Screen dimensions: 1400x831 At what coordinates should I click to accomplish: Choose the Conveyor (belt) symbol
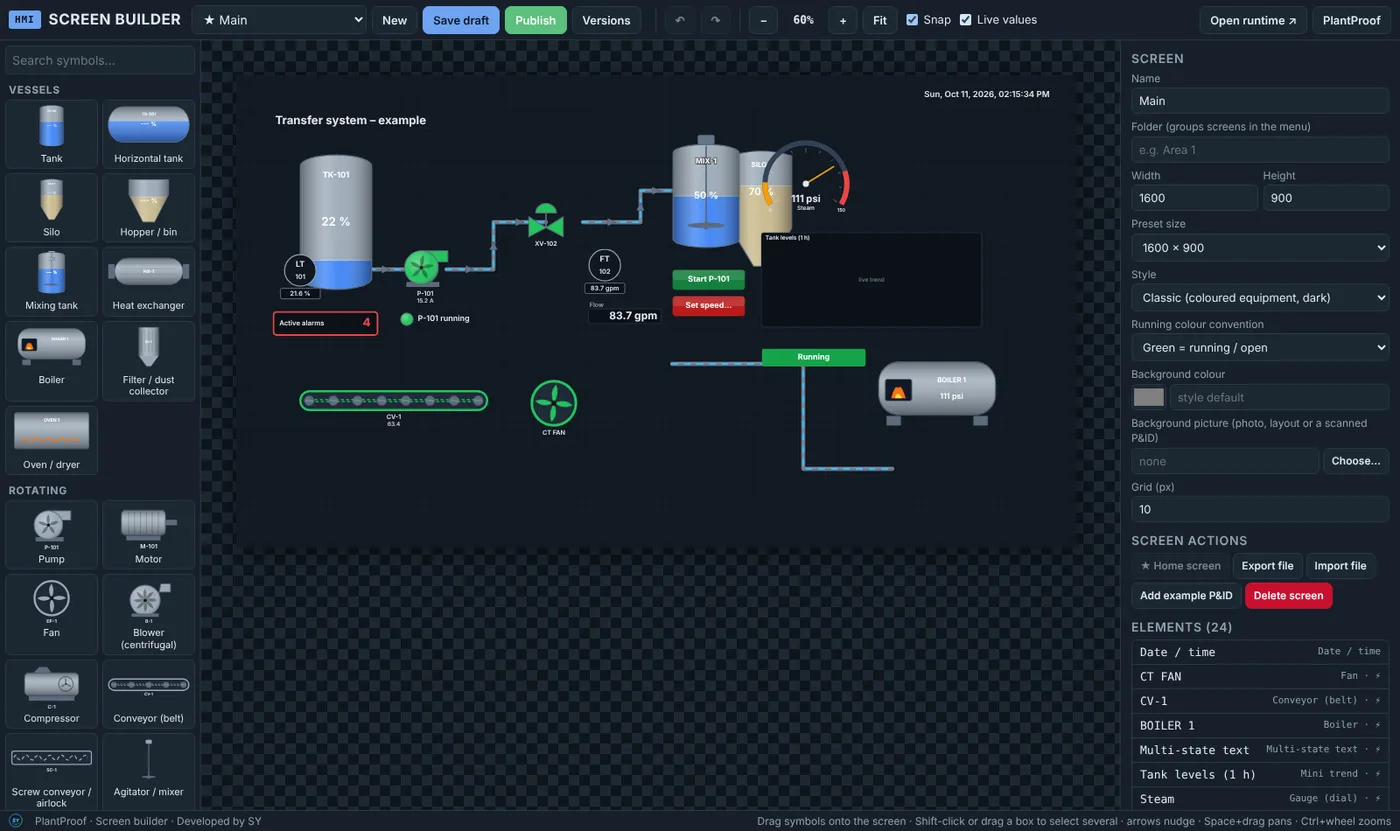point(148,694)
